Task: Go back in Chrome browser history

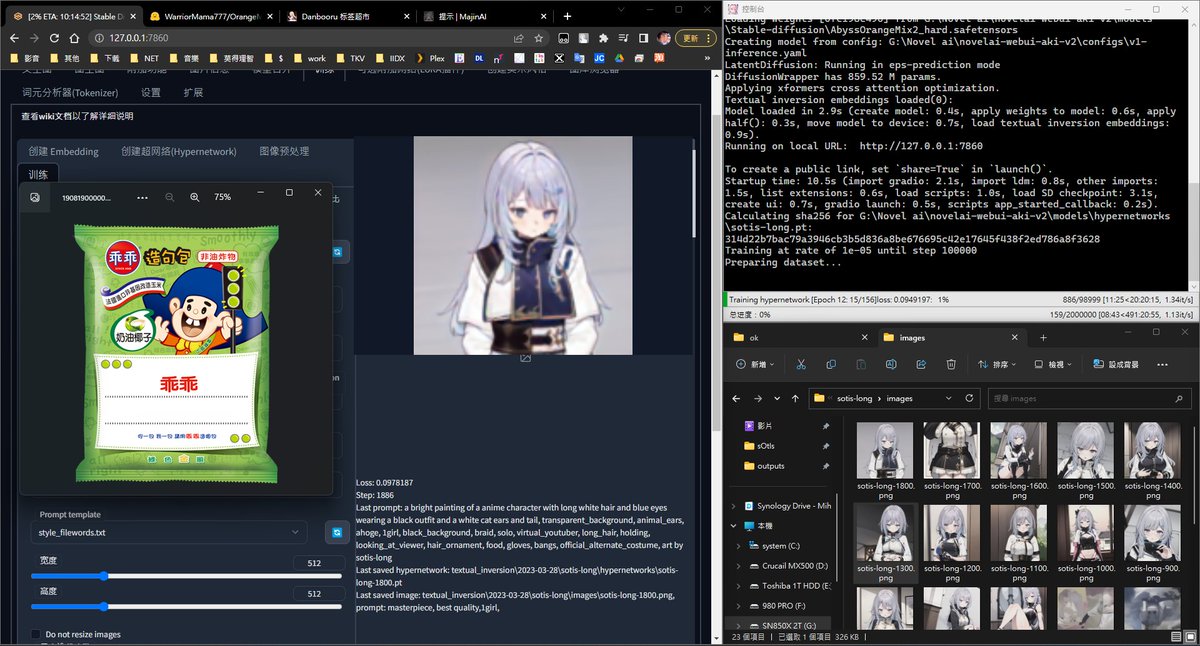Action: click(16, 38)
